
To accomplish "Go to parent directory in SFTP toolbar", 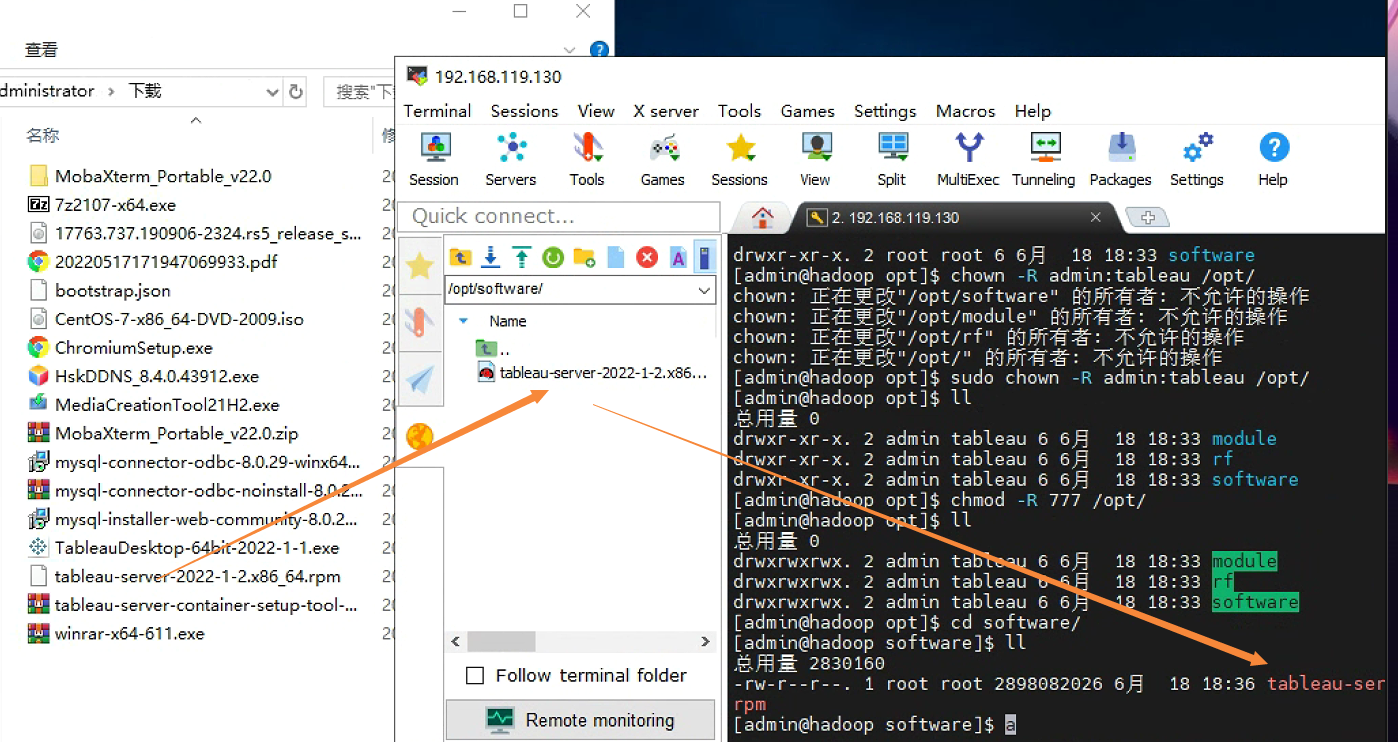I will tap(460, 258).
